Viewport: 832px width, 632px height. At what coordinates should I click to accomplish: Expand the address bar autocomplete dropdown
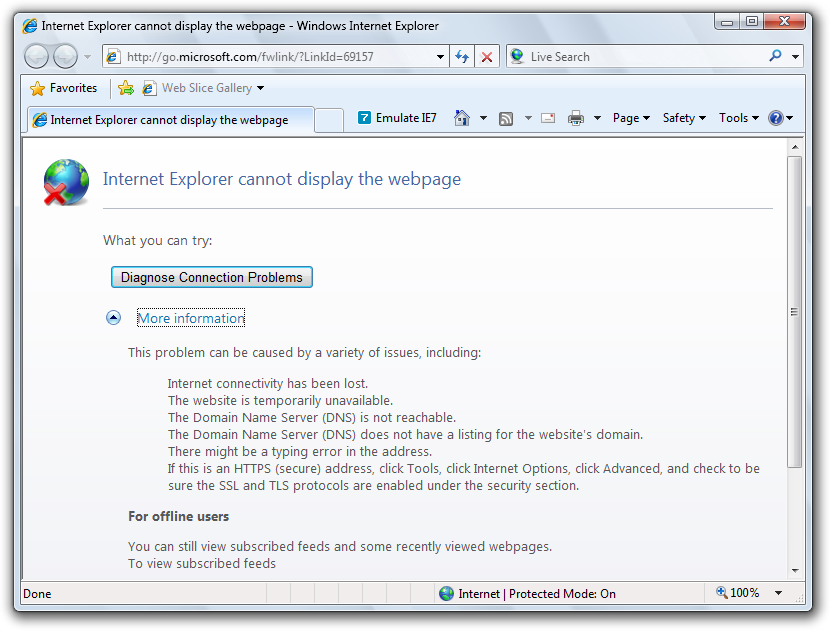(x=440, y=57)
